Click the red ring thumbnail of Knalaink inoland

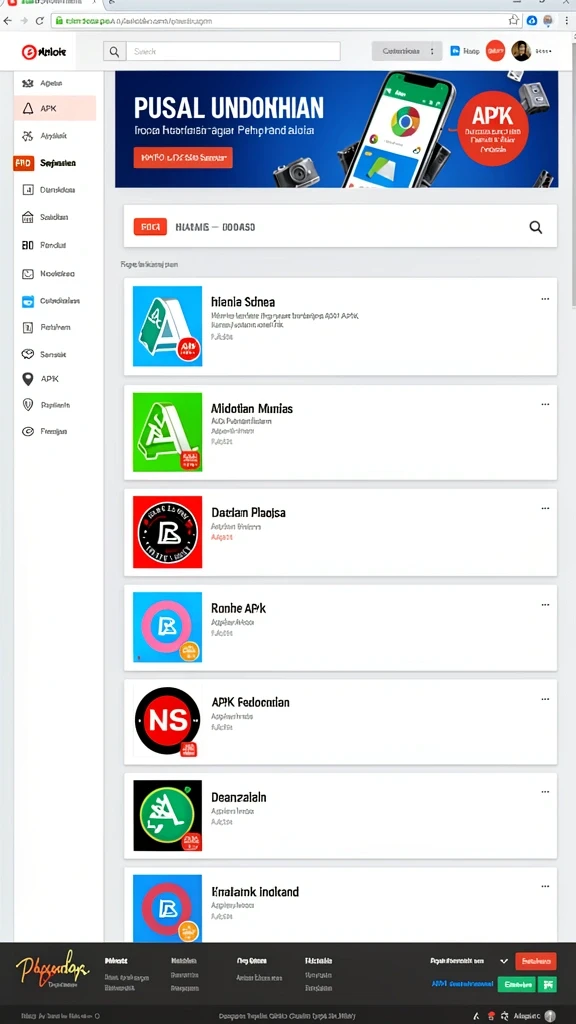coord(167,908)
